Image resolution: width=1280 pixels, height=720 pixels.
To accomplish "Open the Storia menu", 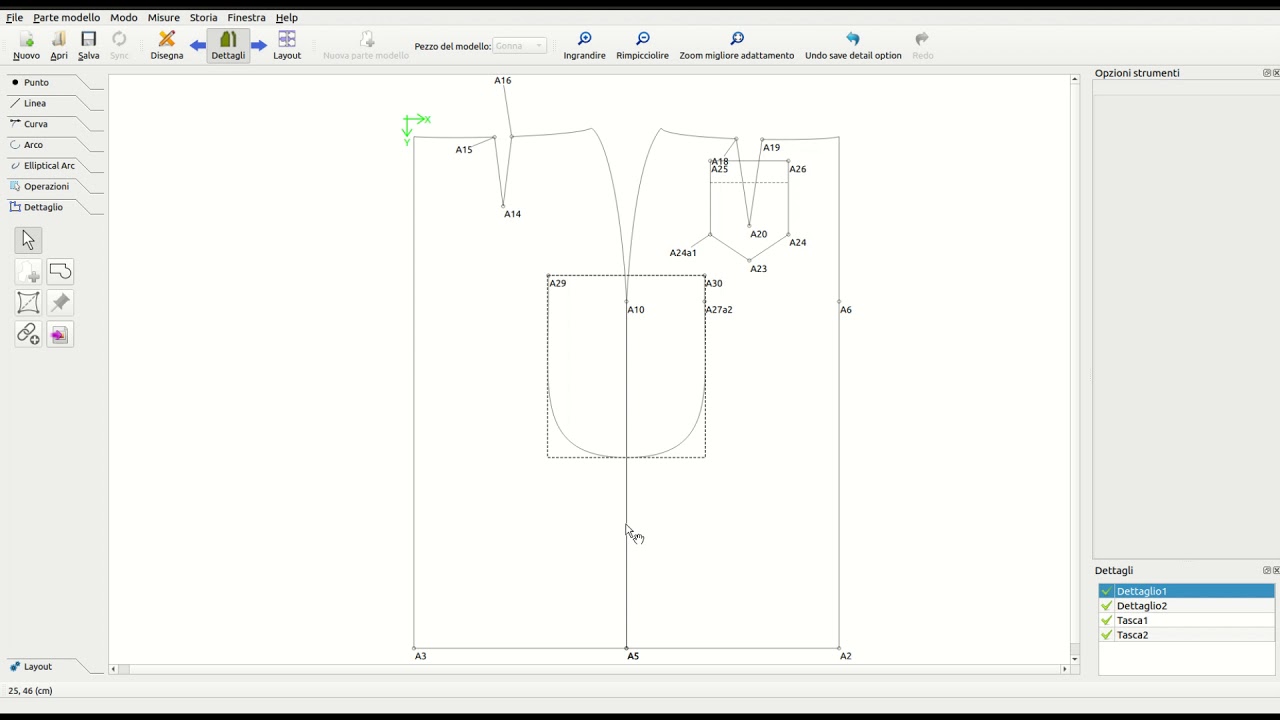I will [x=204, y=17].
